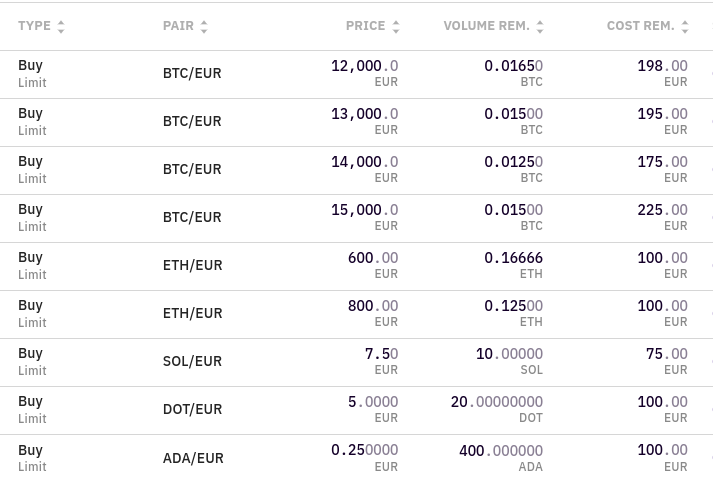Viewport: 713px width, 492px height.
Task: Sort by the VOLUME REM. header text
Action: coord(486,26)
